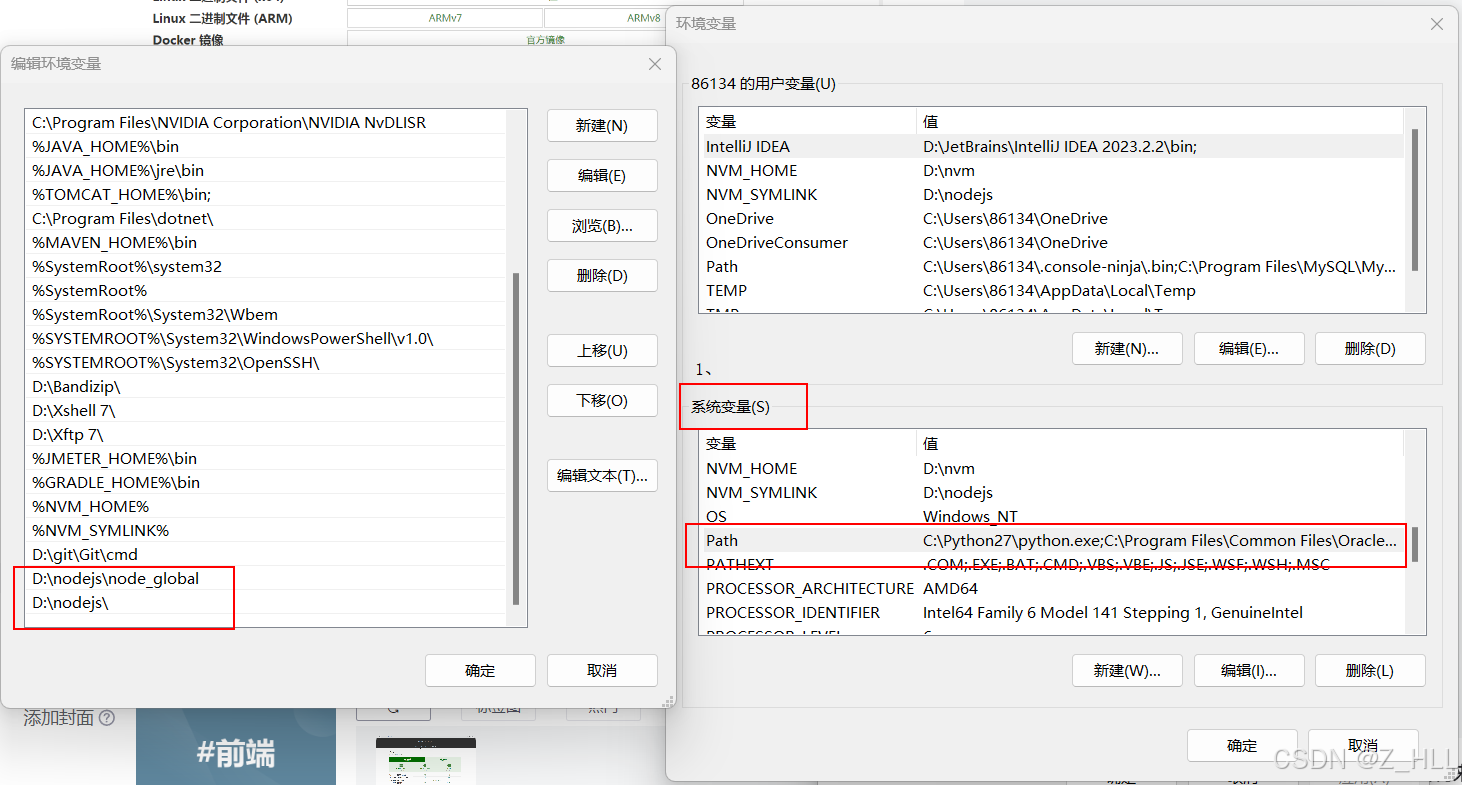Open 编辑文本(T)... text editor
The height and width of the screenshot is (785, 1462).
click(x=602, y=476)
